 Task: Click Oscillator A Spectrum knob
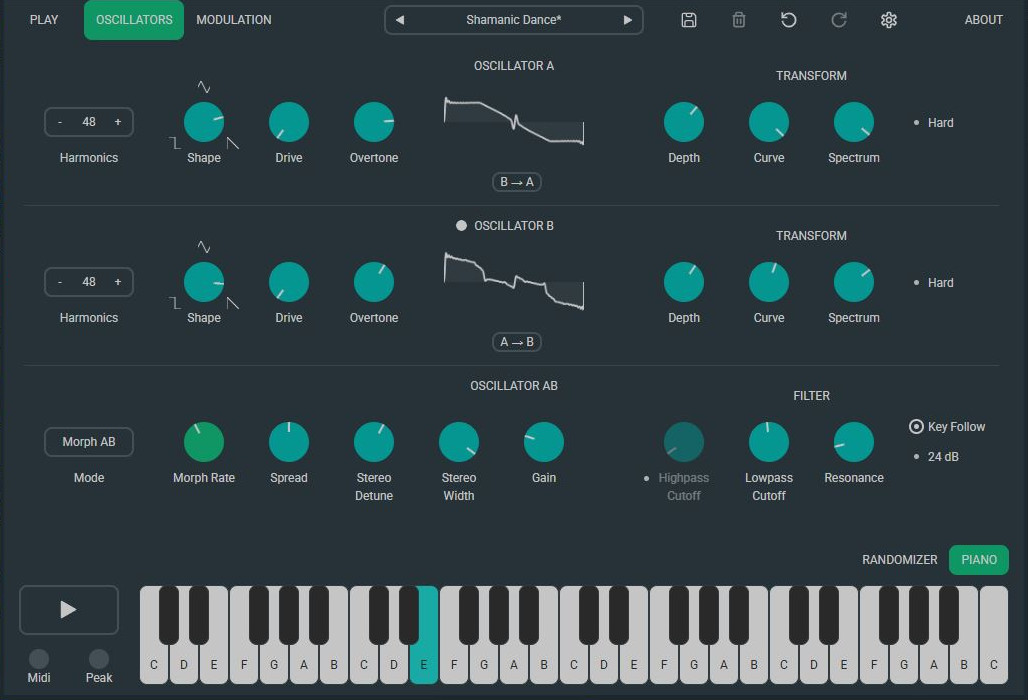click(x=854, y=122)
